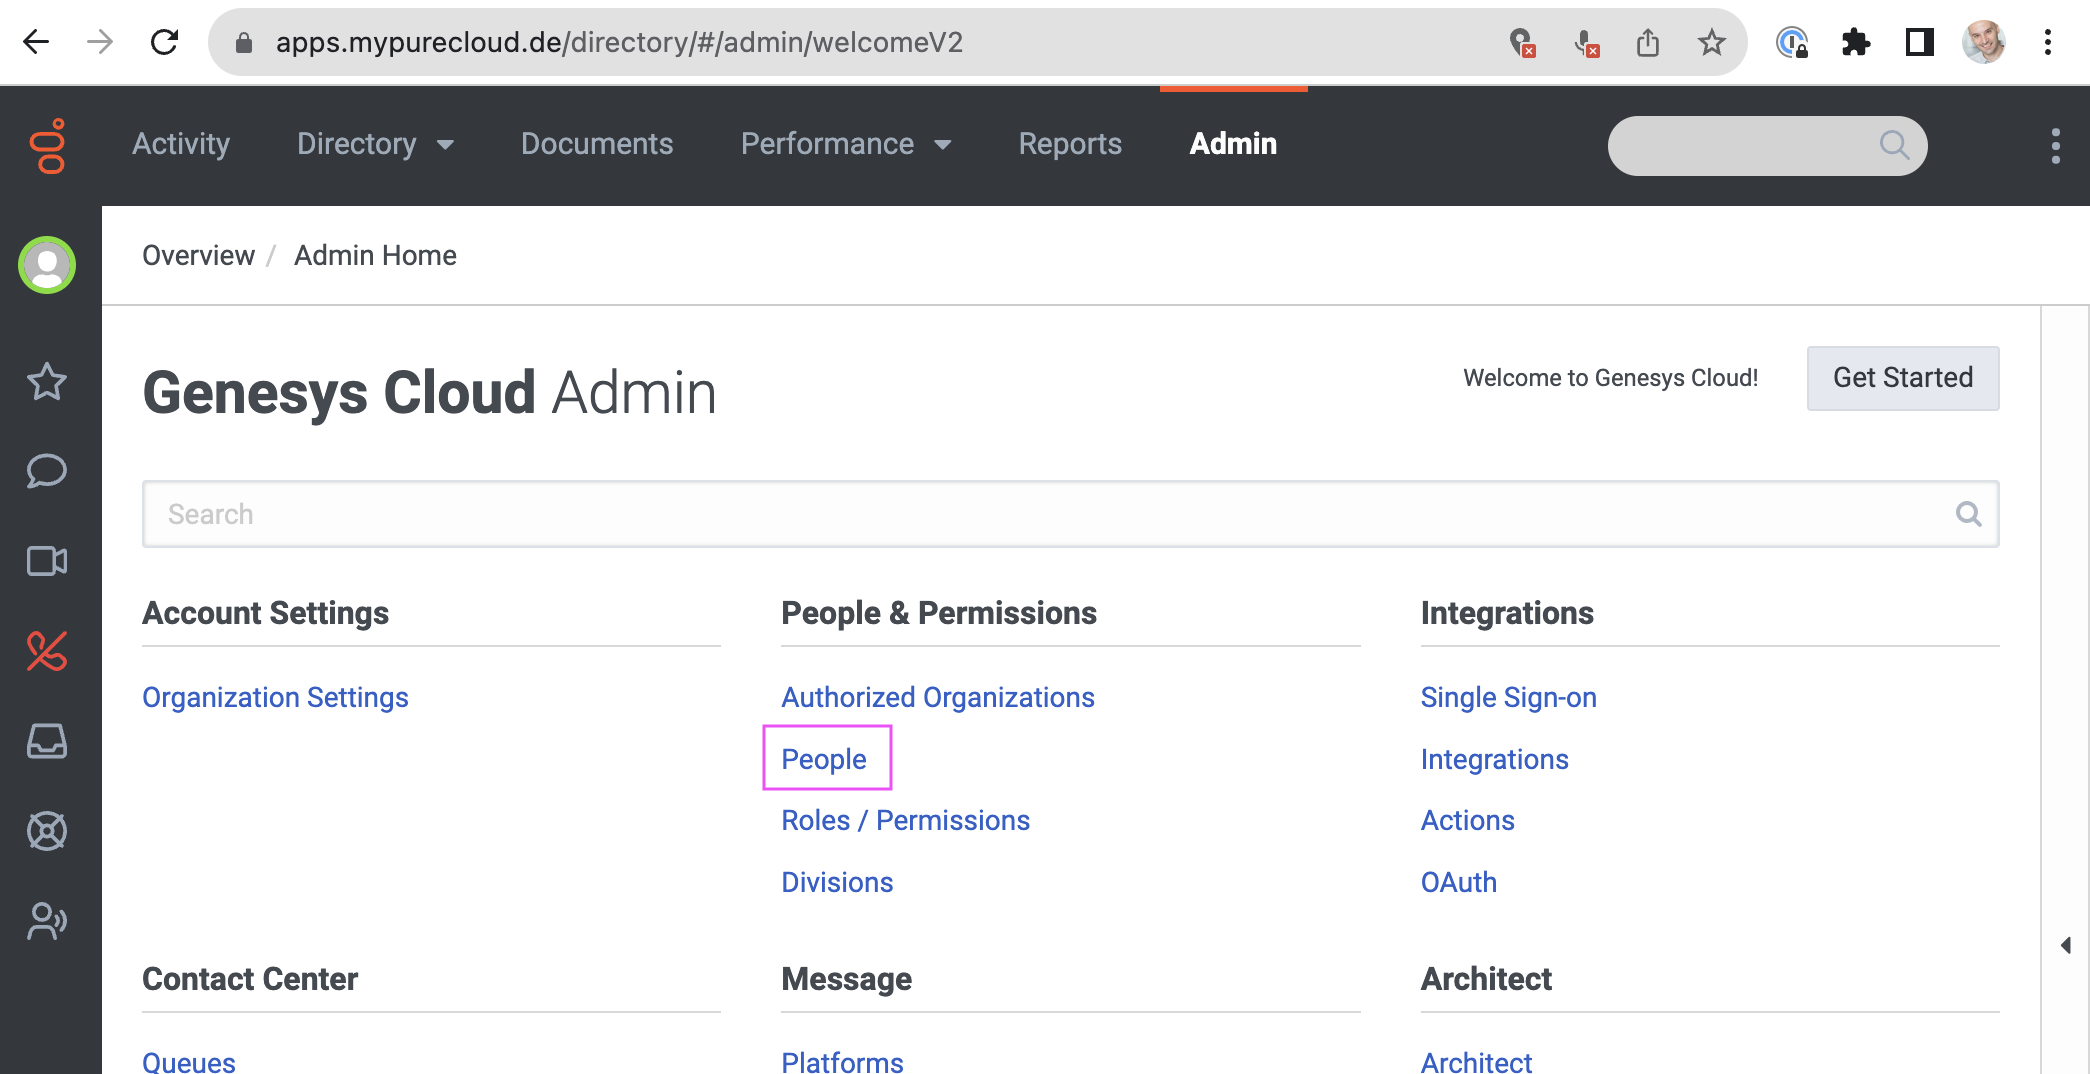Viewport: 2090px width, 1074px height.
Task: Click the red phone Calls icon
Action: coord(47,651)
